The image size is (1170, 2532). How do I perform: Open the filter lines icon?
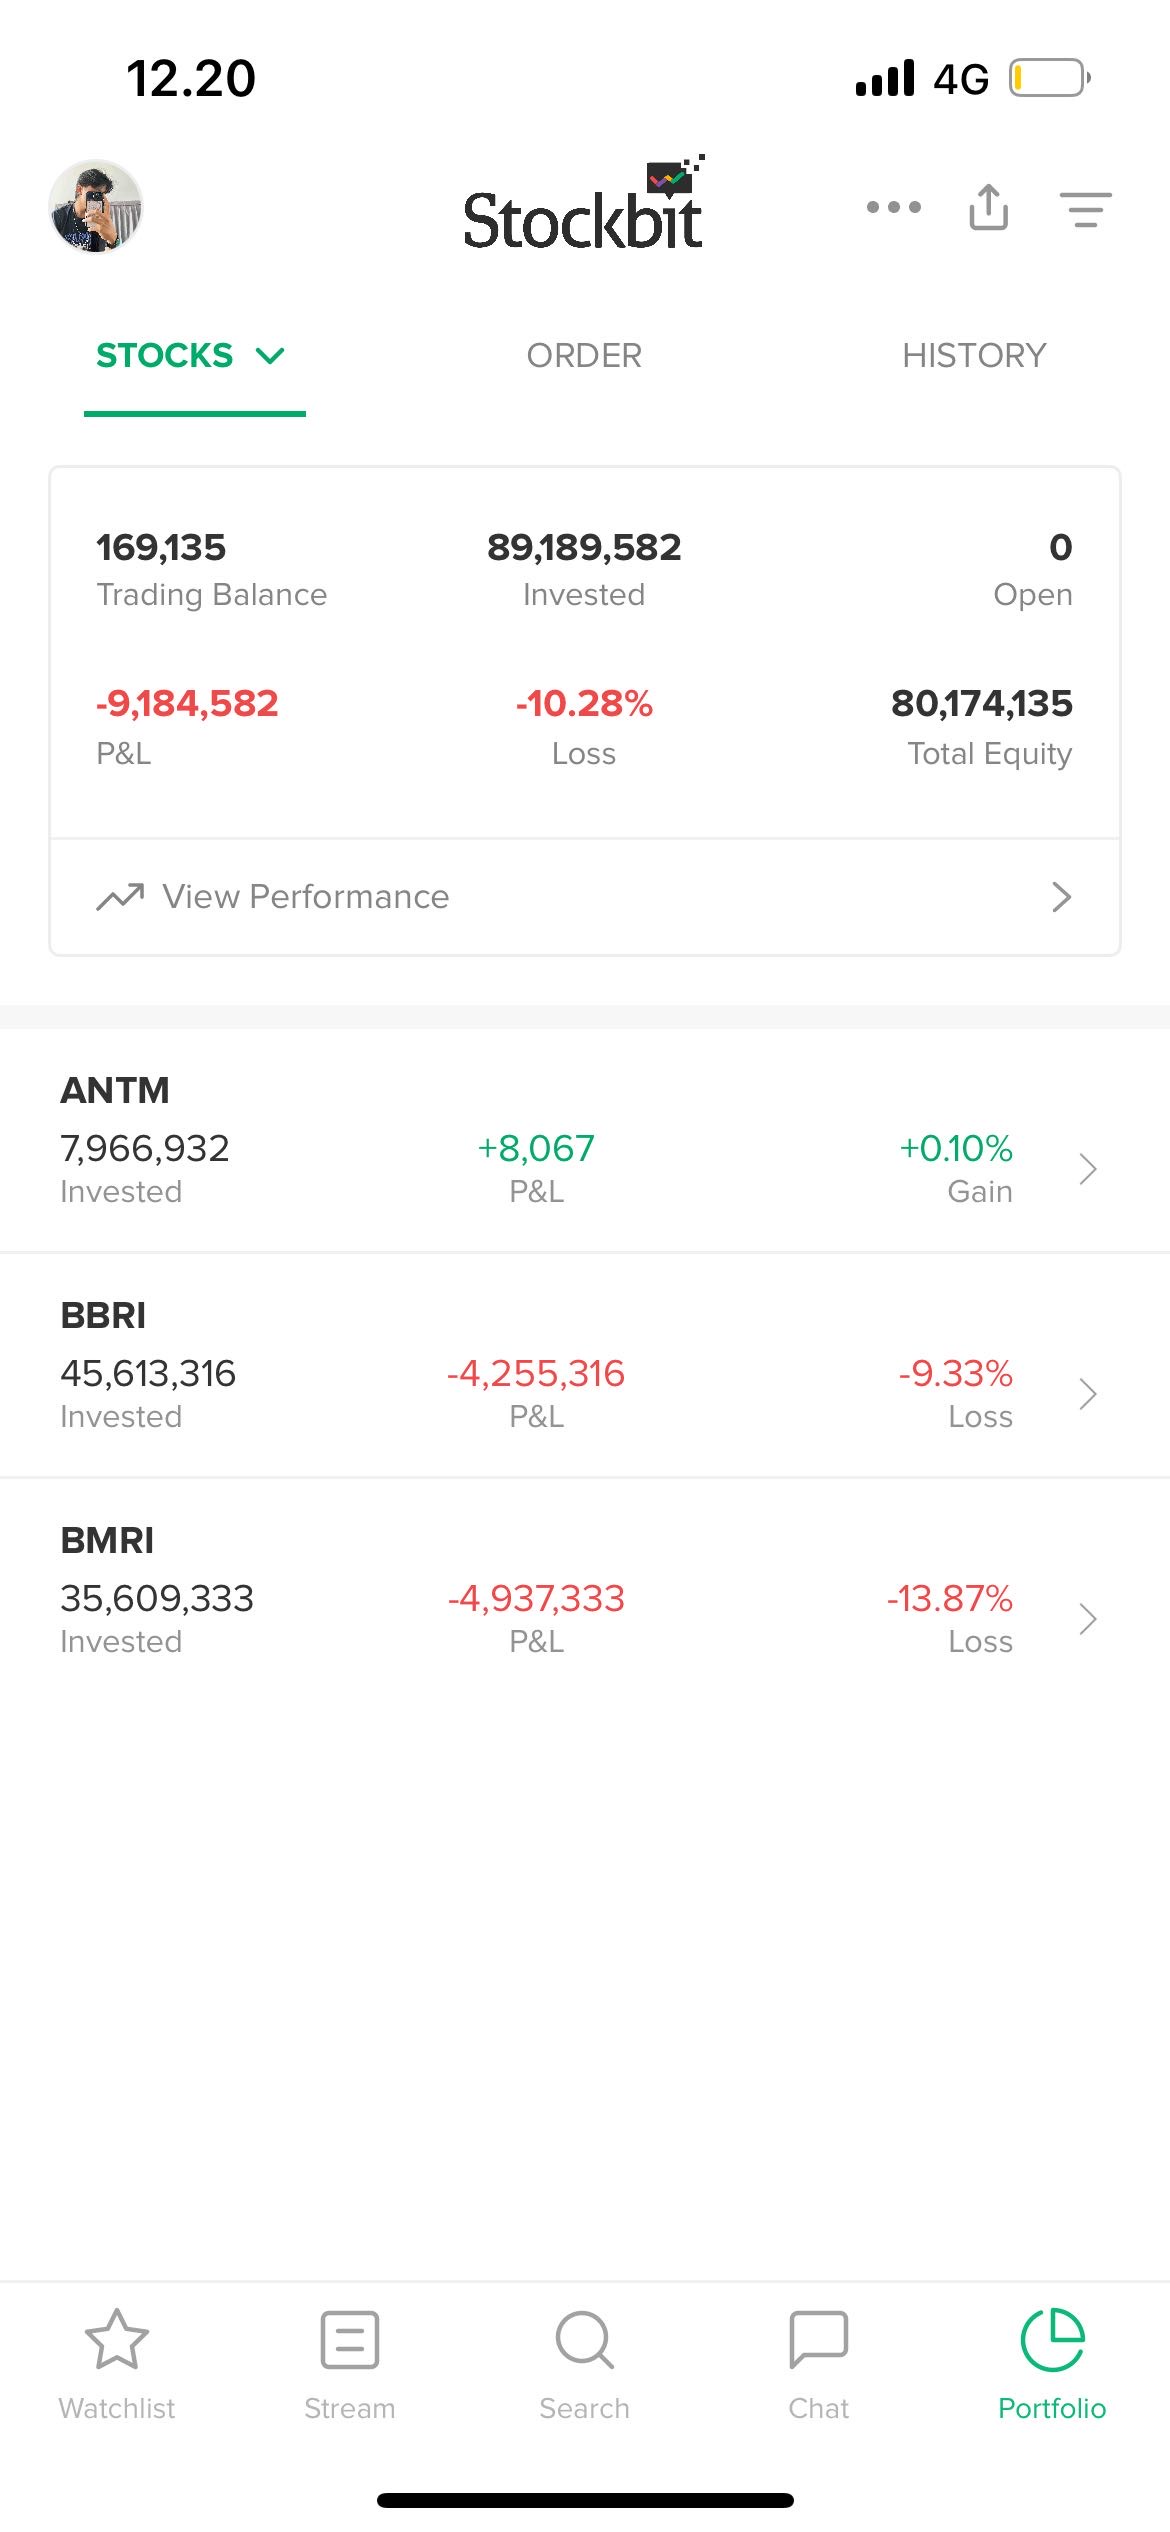point(1085,209)
